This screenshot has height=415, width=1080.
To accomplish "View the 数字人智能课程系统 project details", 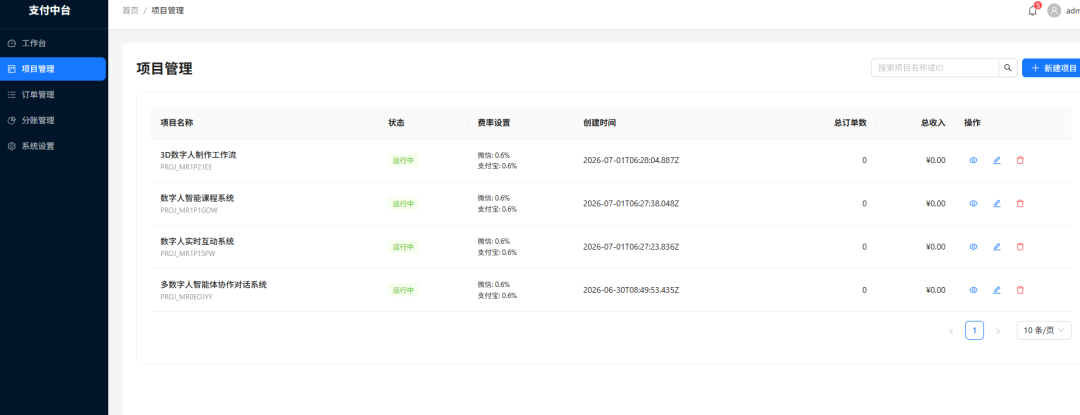I will coord(973,204).
